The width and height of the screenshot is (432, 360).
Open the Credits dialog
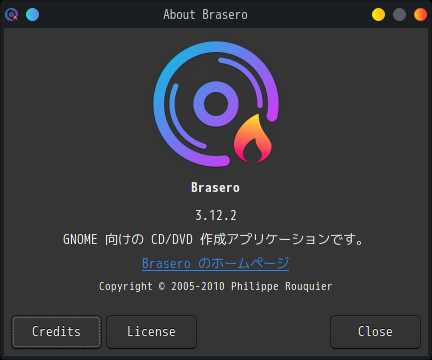pyautogui.click(x=56, y=332)
